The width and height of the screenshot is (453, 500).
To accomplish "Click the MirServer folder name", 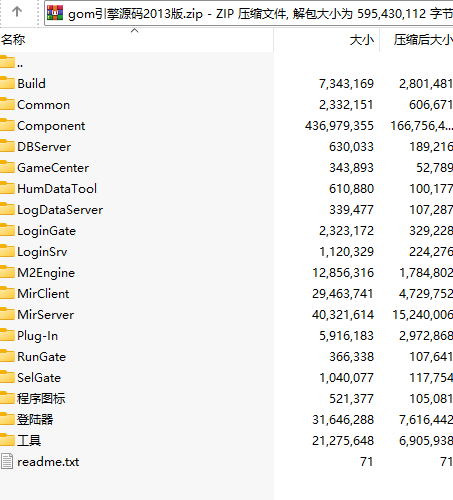I will point(46,315).
